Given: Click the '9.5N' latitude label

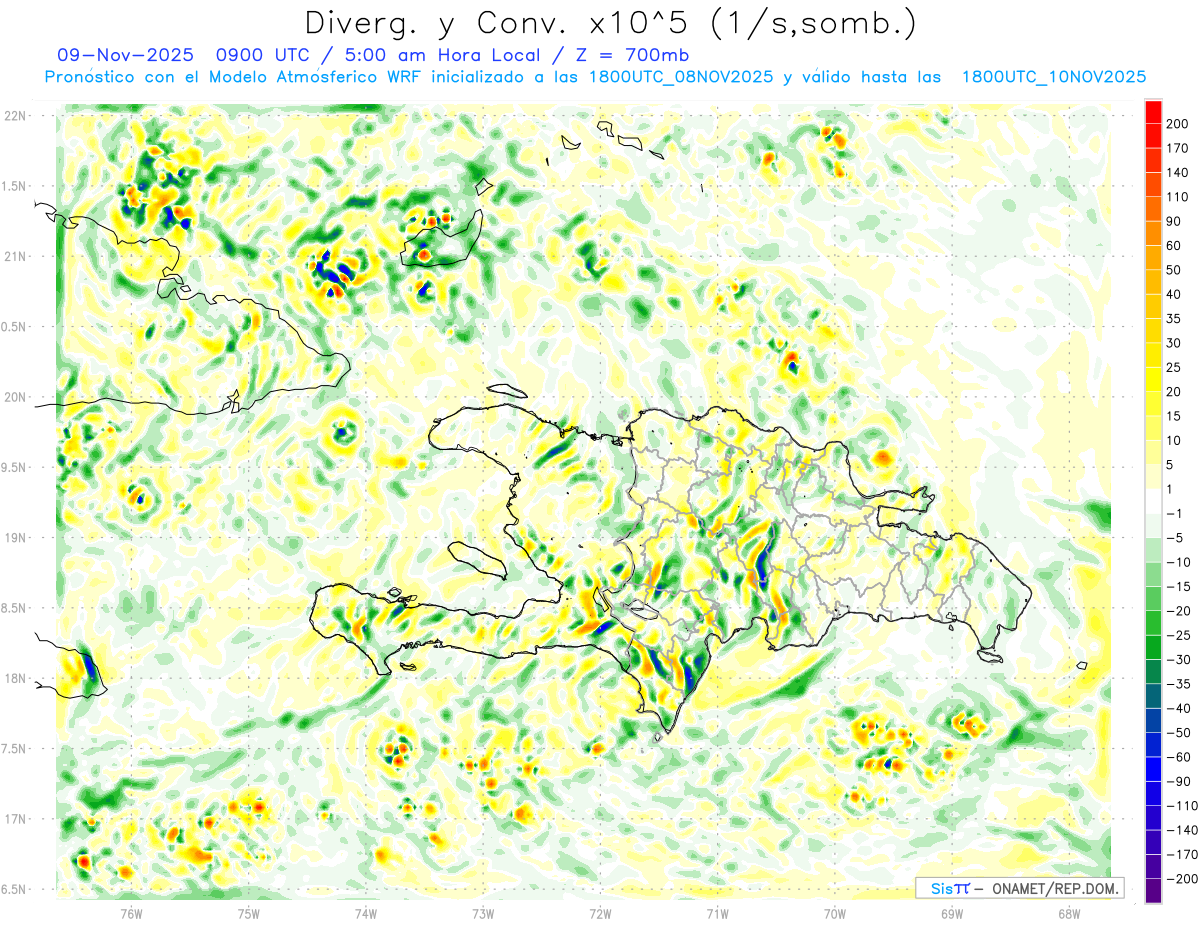Looking at the screenshot, I should pos(15,468).
